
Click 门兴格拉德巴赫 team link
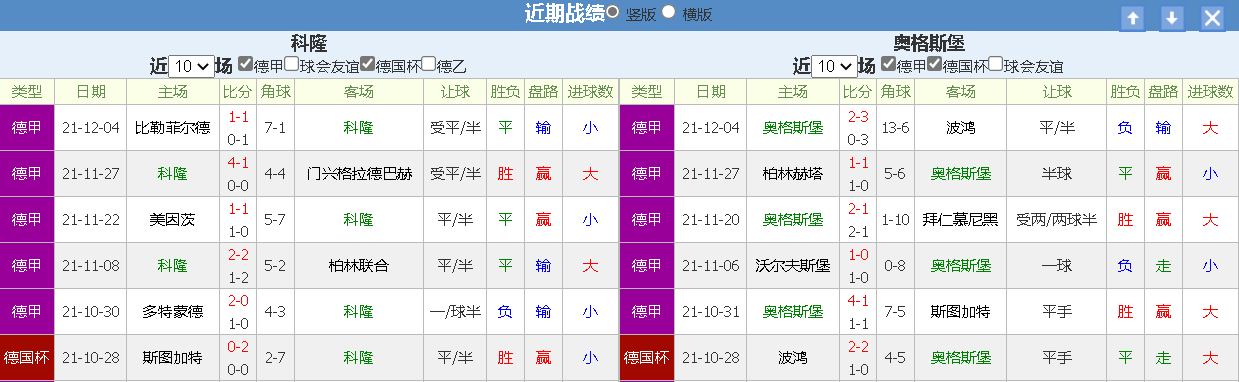359,174
